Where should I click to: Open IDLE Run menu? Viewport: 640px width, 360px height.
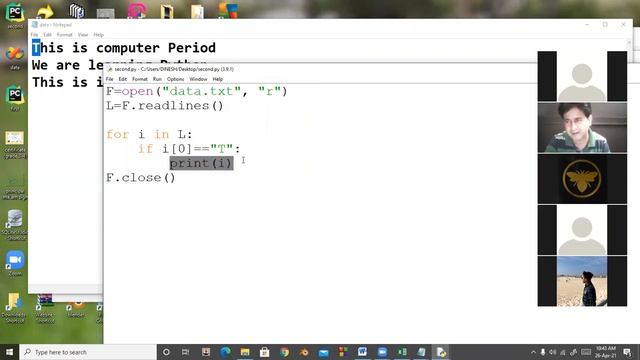tap(157, 79)
